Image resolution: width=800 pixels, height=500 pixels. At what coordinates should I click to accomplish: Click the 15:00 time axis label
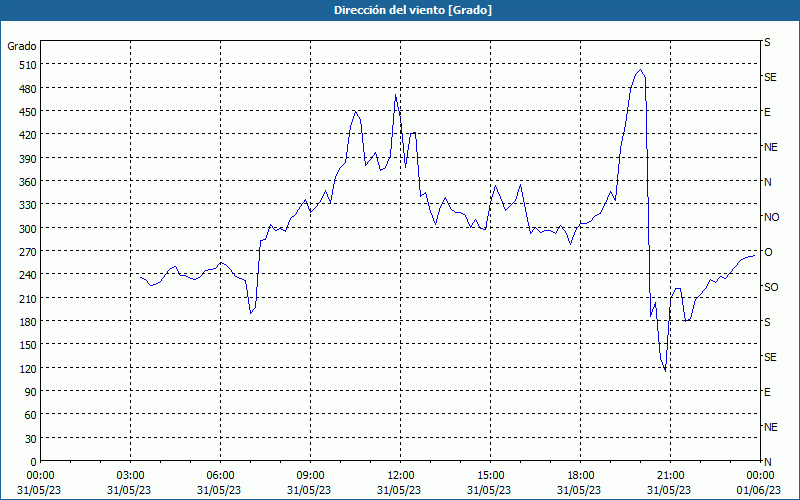[490, 476]
